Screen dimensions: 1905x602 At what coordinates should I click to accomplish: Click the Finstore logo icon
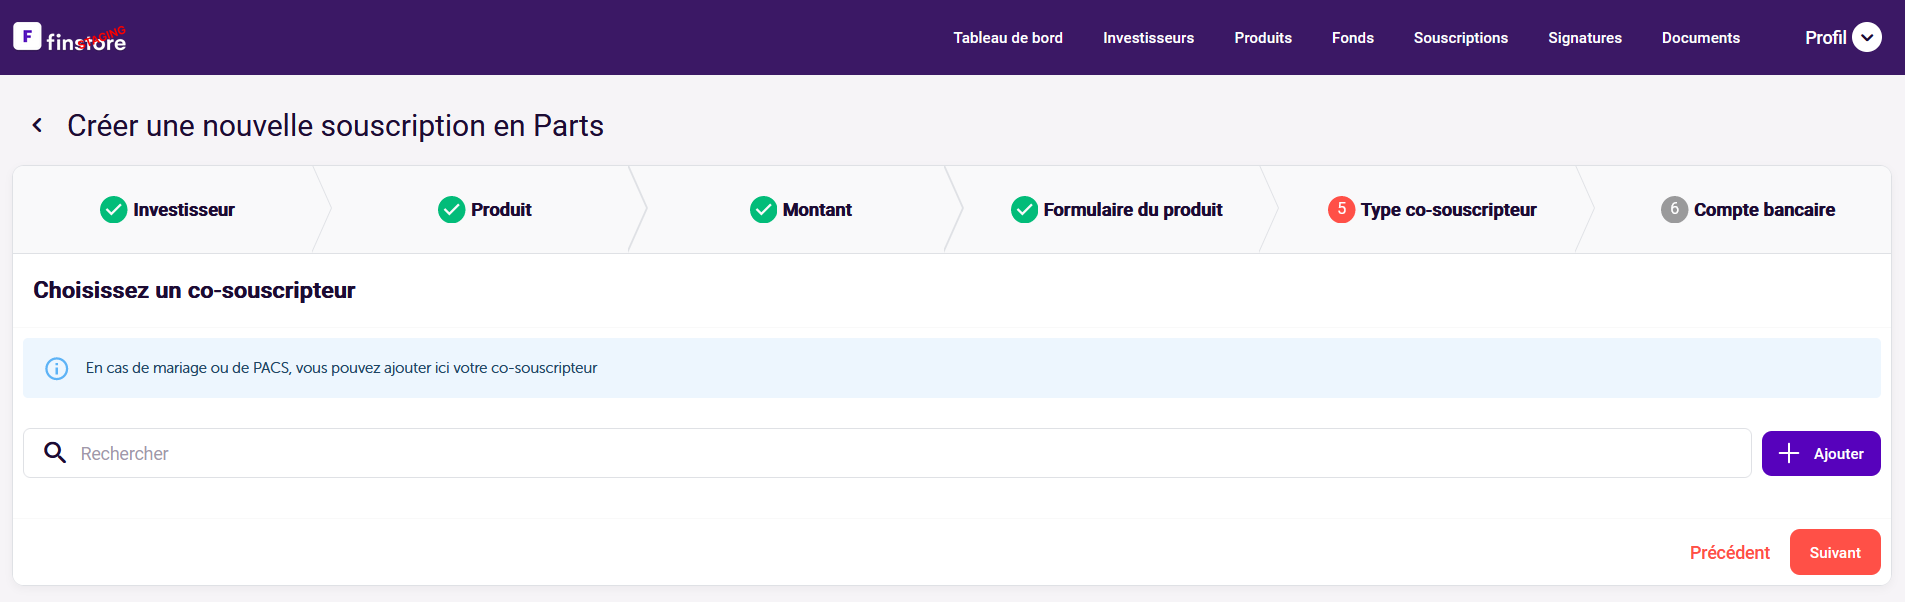point(27,36)
